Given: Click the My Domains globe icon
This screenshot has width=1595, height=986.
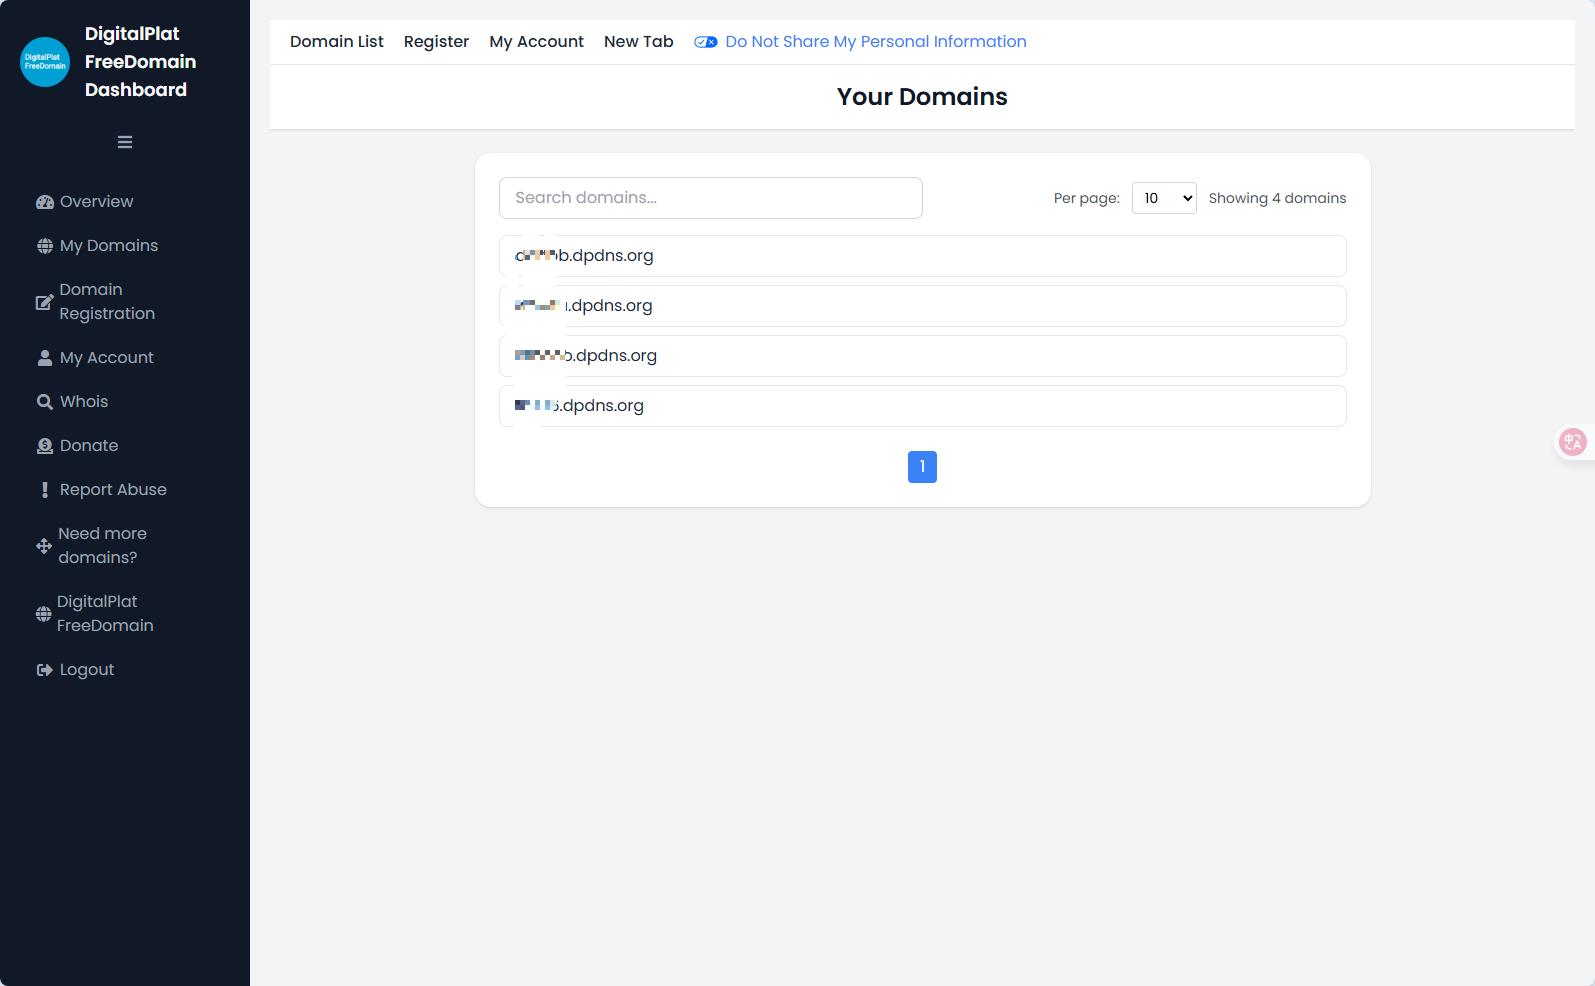Looking at the screenshot, I should (x=45, y=246).
